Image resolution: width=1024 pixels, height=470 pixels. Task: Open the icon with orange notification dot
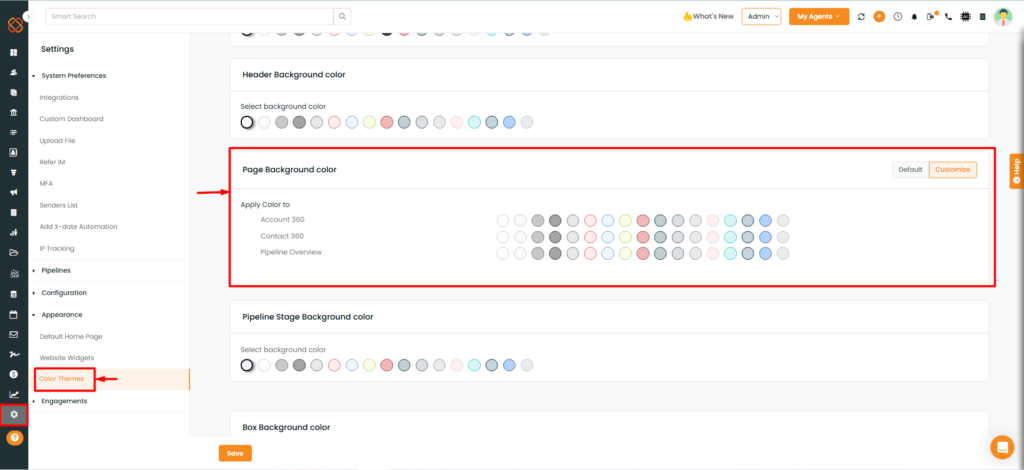click(932, 16)
